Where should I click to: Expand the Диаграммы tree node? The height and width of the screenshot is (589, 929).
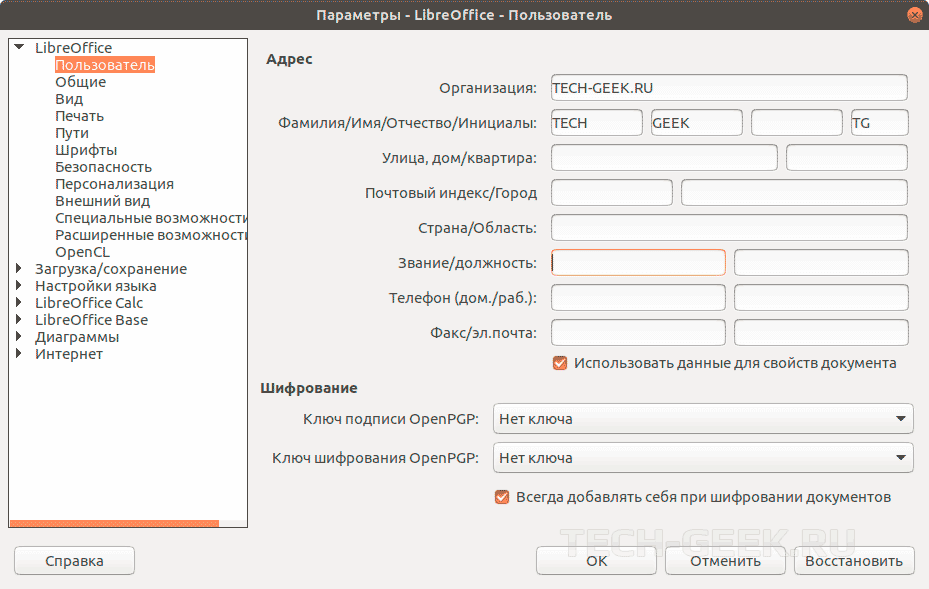[19, 337]
